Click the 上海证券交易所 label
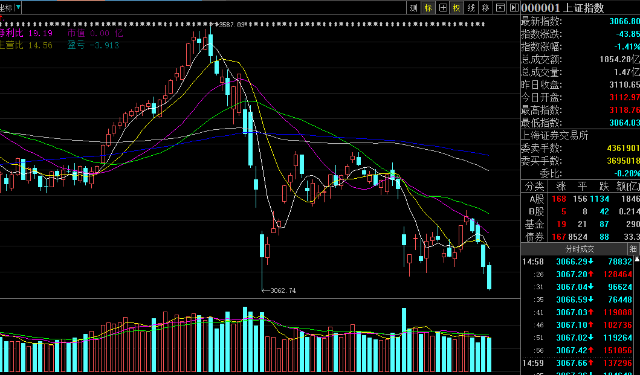Screen dimensions: 640x375 555,135
